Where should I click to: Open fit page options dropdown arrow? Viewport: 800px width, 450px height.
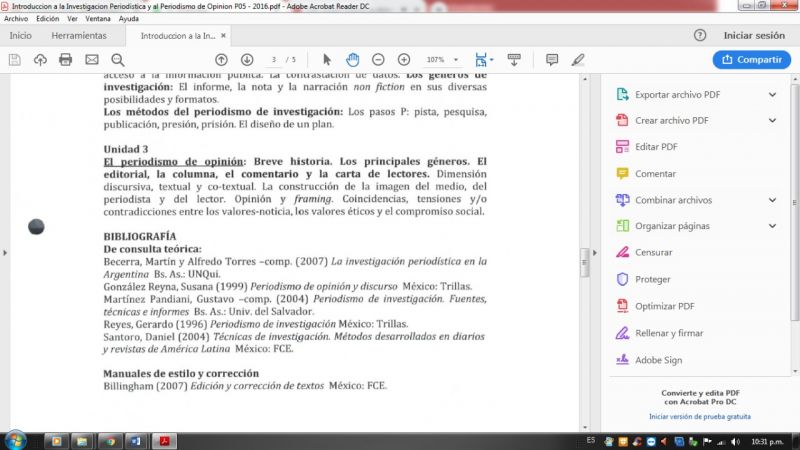pyautogui.click(x=492, y=60)
